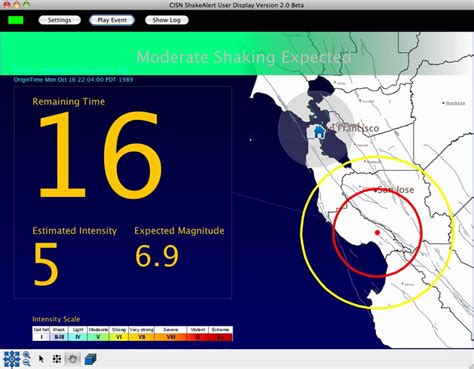Click the estimated intensity value 5
Viewport: 474px width, 369px height.
46,264
